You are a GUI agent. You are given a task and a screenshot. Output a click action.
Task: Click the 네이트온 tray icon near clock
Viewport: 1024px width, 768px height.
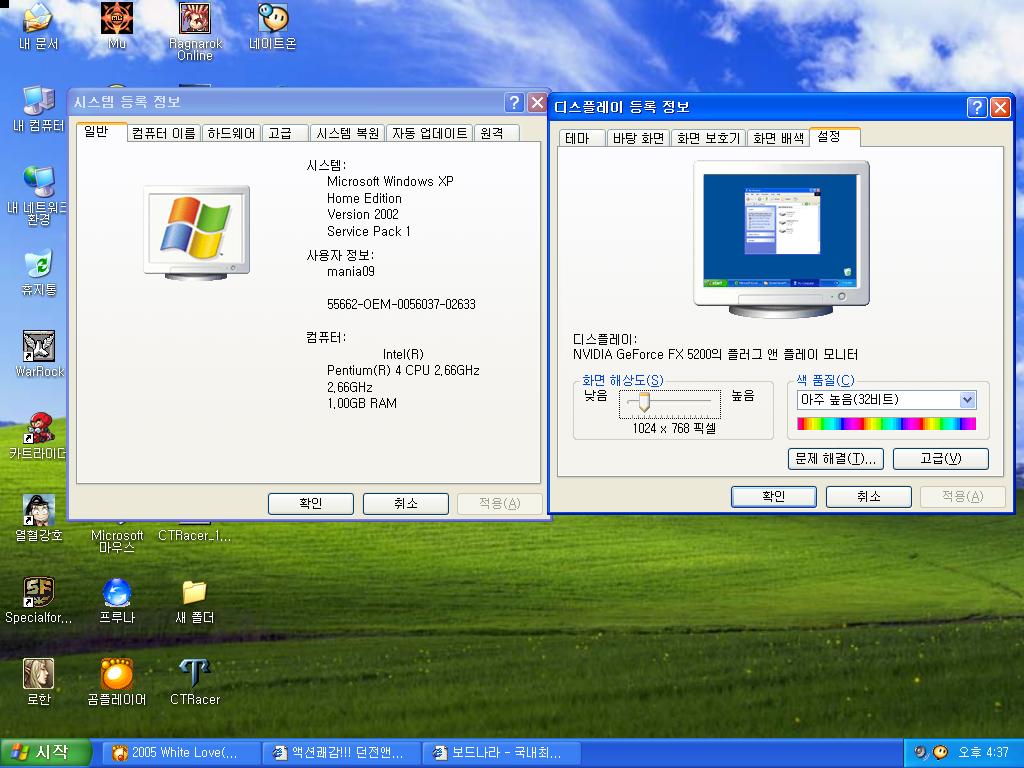coord(940,753)
